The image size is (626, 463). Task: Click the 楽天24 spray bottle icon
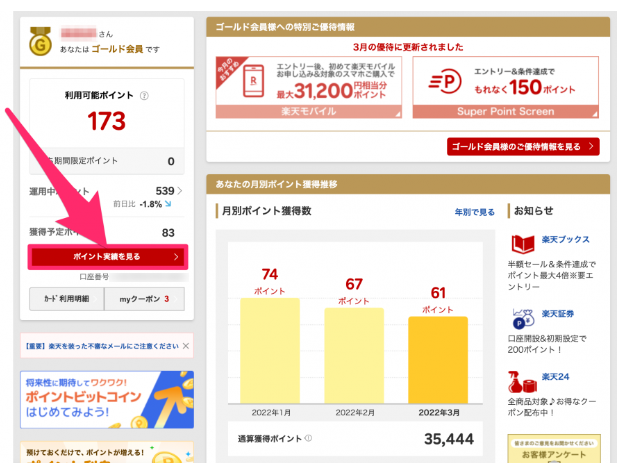522,382
